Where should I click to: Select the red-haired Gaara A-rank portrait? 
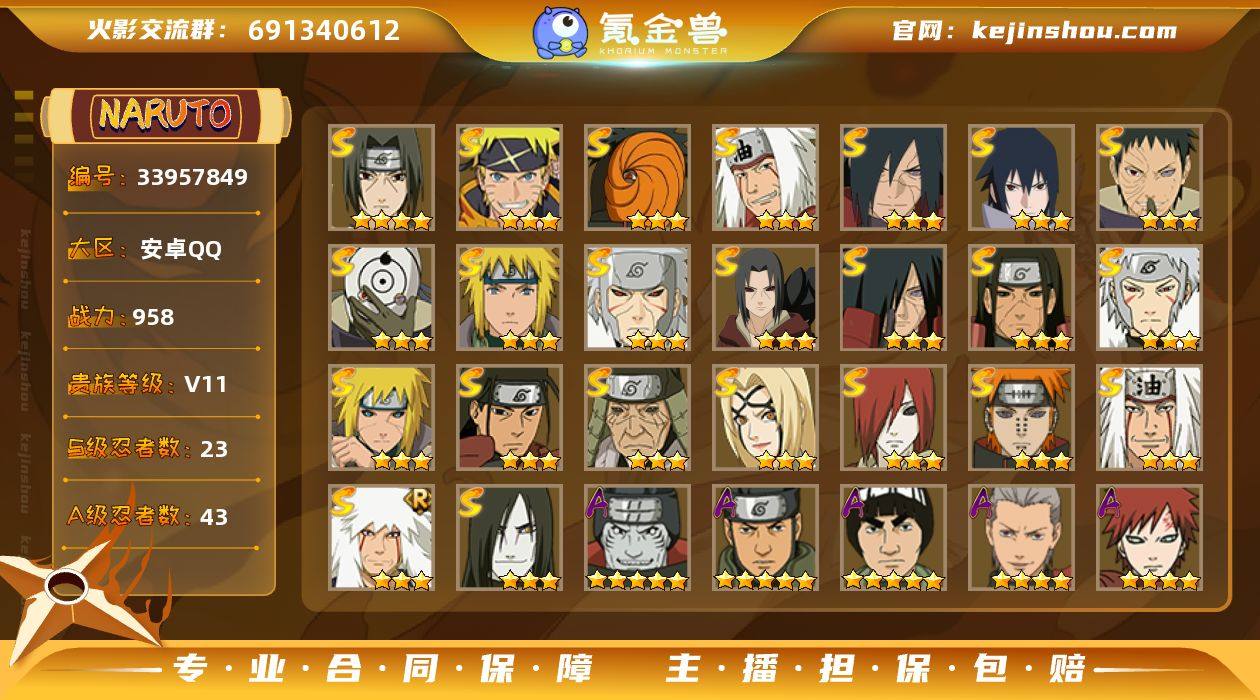pos(1149,537)
